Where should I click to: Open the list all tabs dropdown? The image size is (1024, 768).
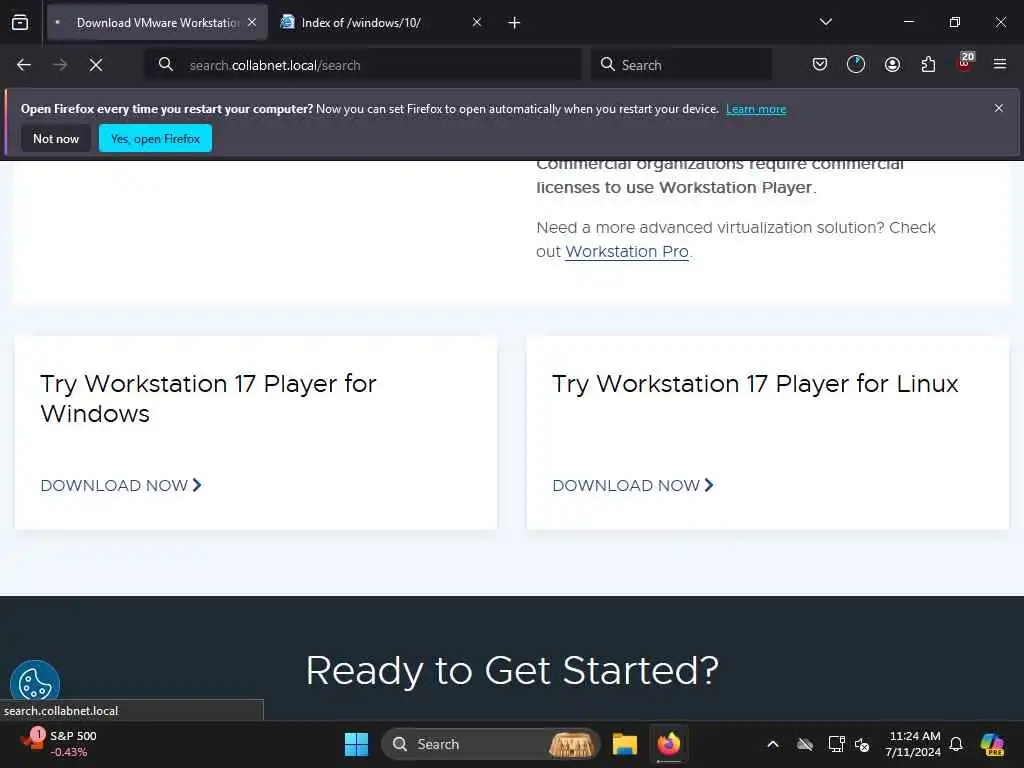[x=825, y=22]
